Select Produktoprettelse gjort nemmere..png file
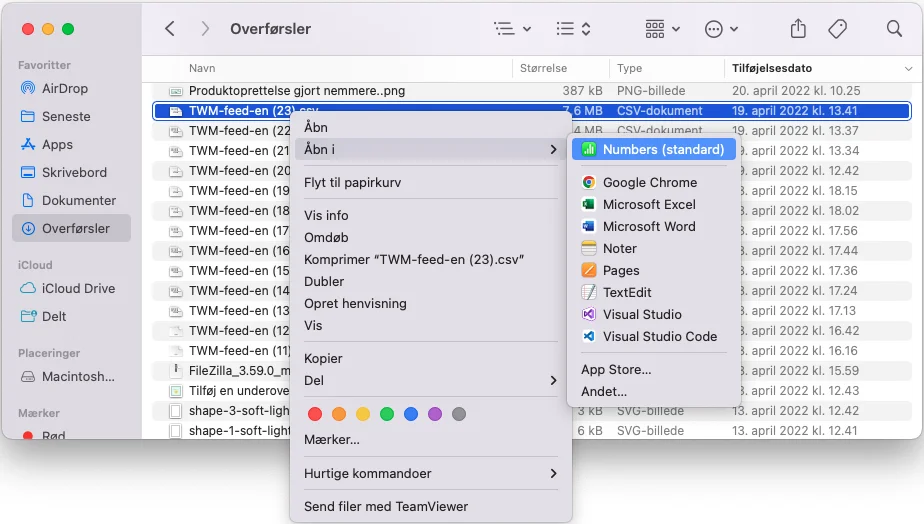This screenshot has width=924, height=524. pos(532,91)
